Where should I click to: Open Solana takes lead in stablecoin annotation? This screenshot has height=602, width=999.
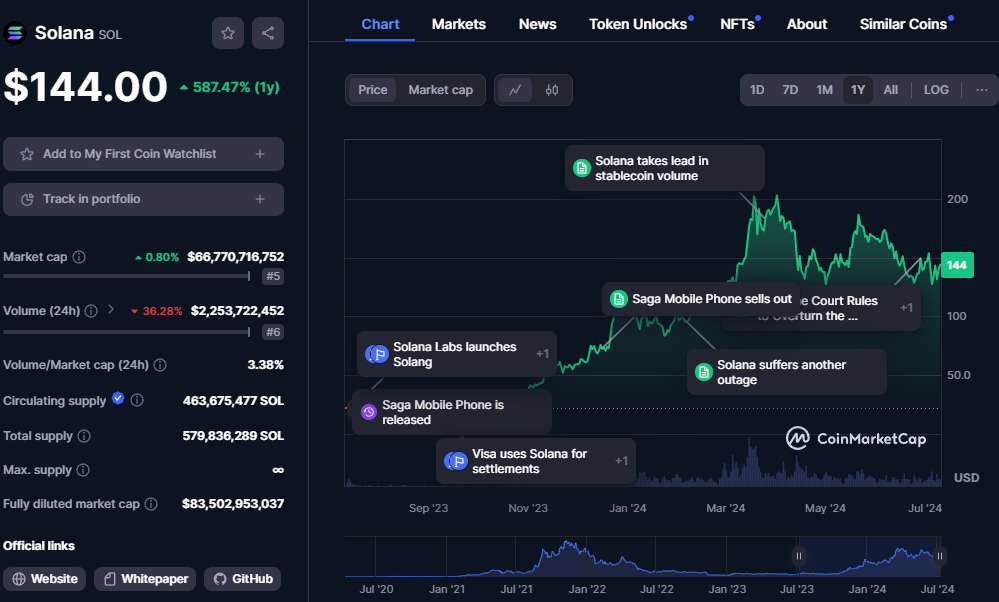(665, 168)
